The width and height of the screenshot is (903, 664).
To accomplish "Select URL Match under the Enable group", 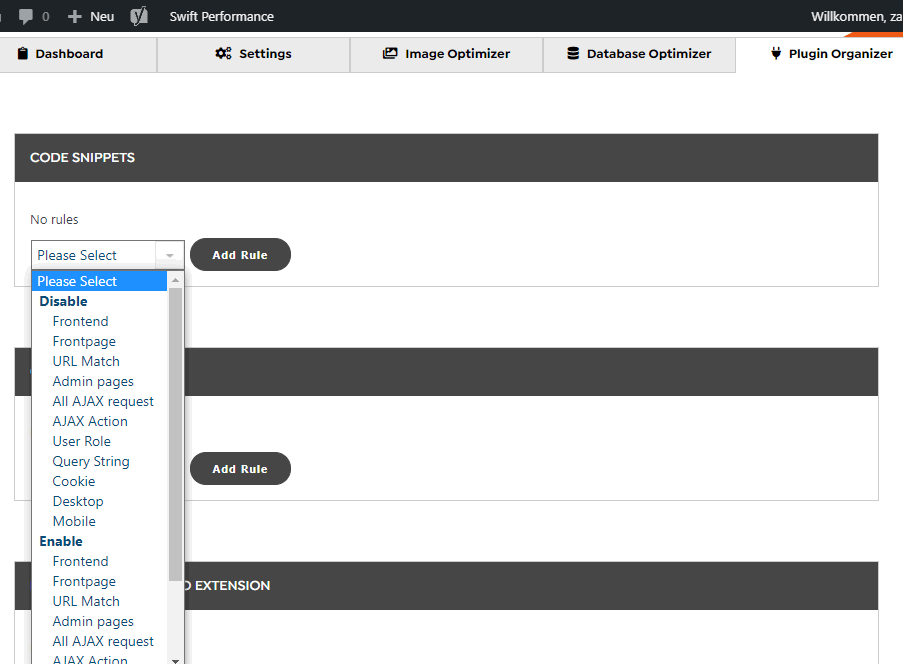I will pyautogui.click(x=85, y=601).
